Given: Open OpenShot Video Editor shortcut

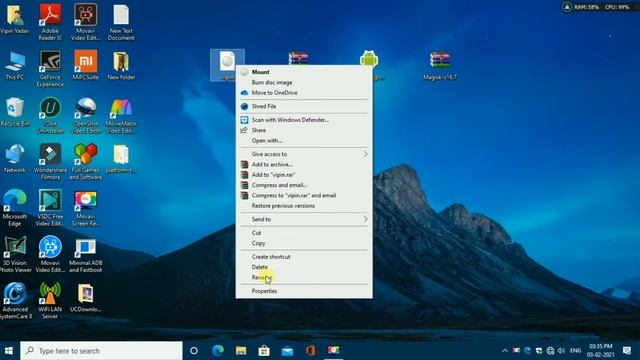Looking at the screenshot, I should coord(86,115).
